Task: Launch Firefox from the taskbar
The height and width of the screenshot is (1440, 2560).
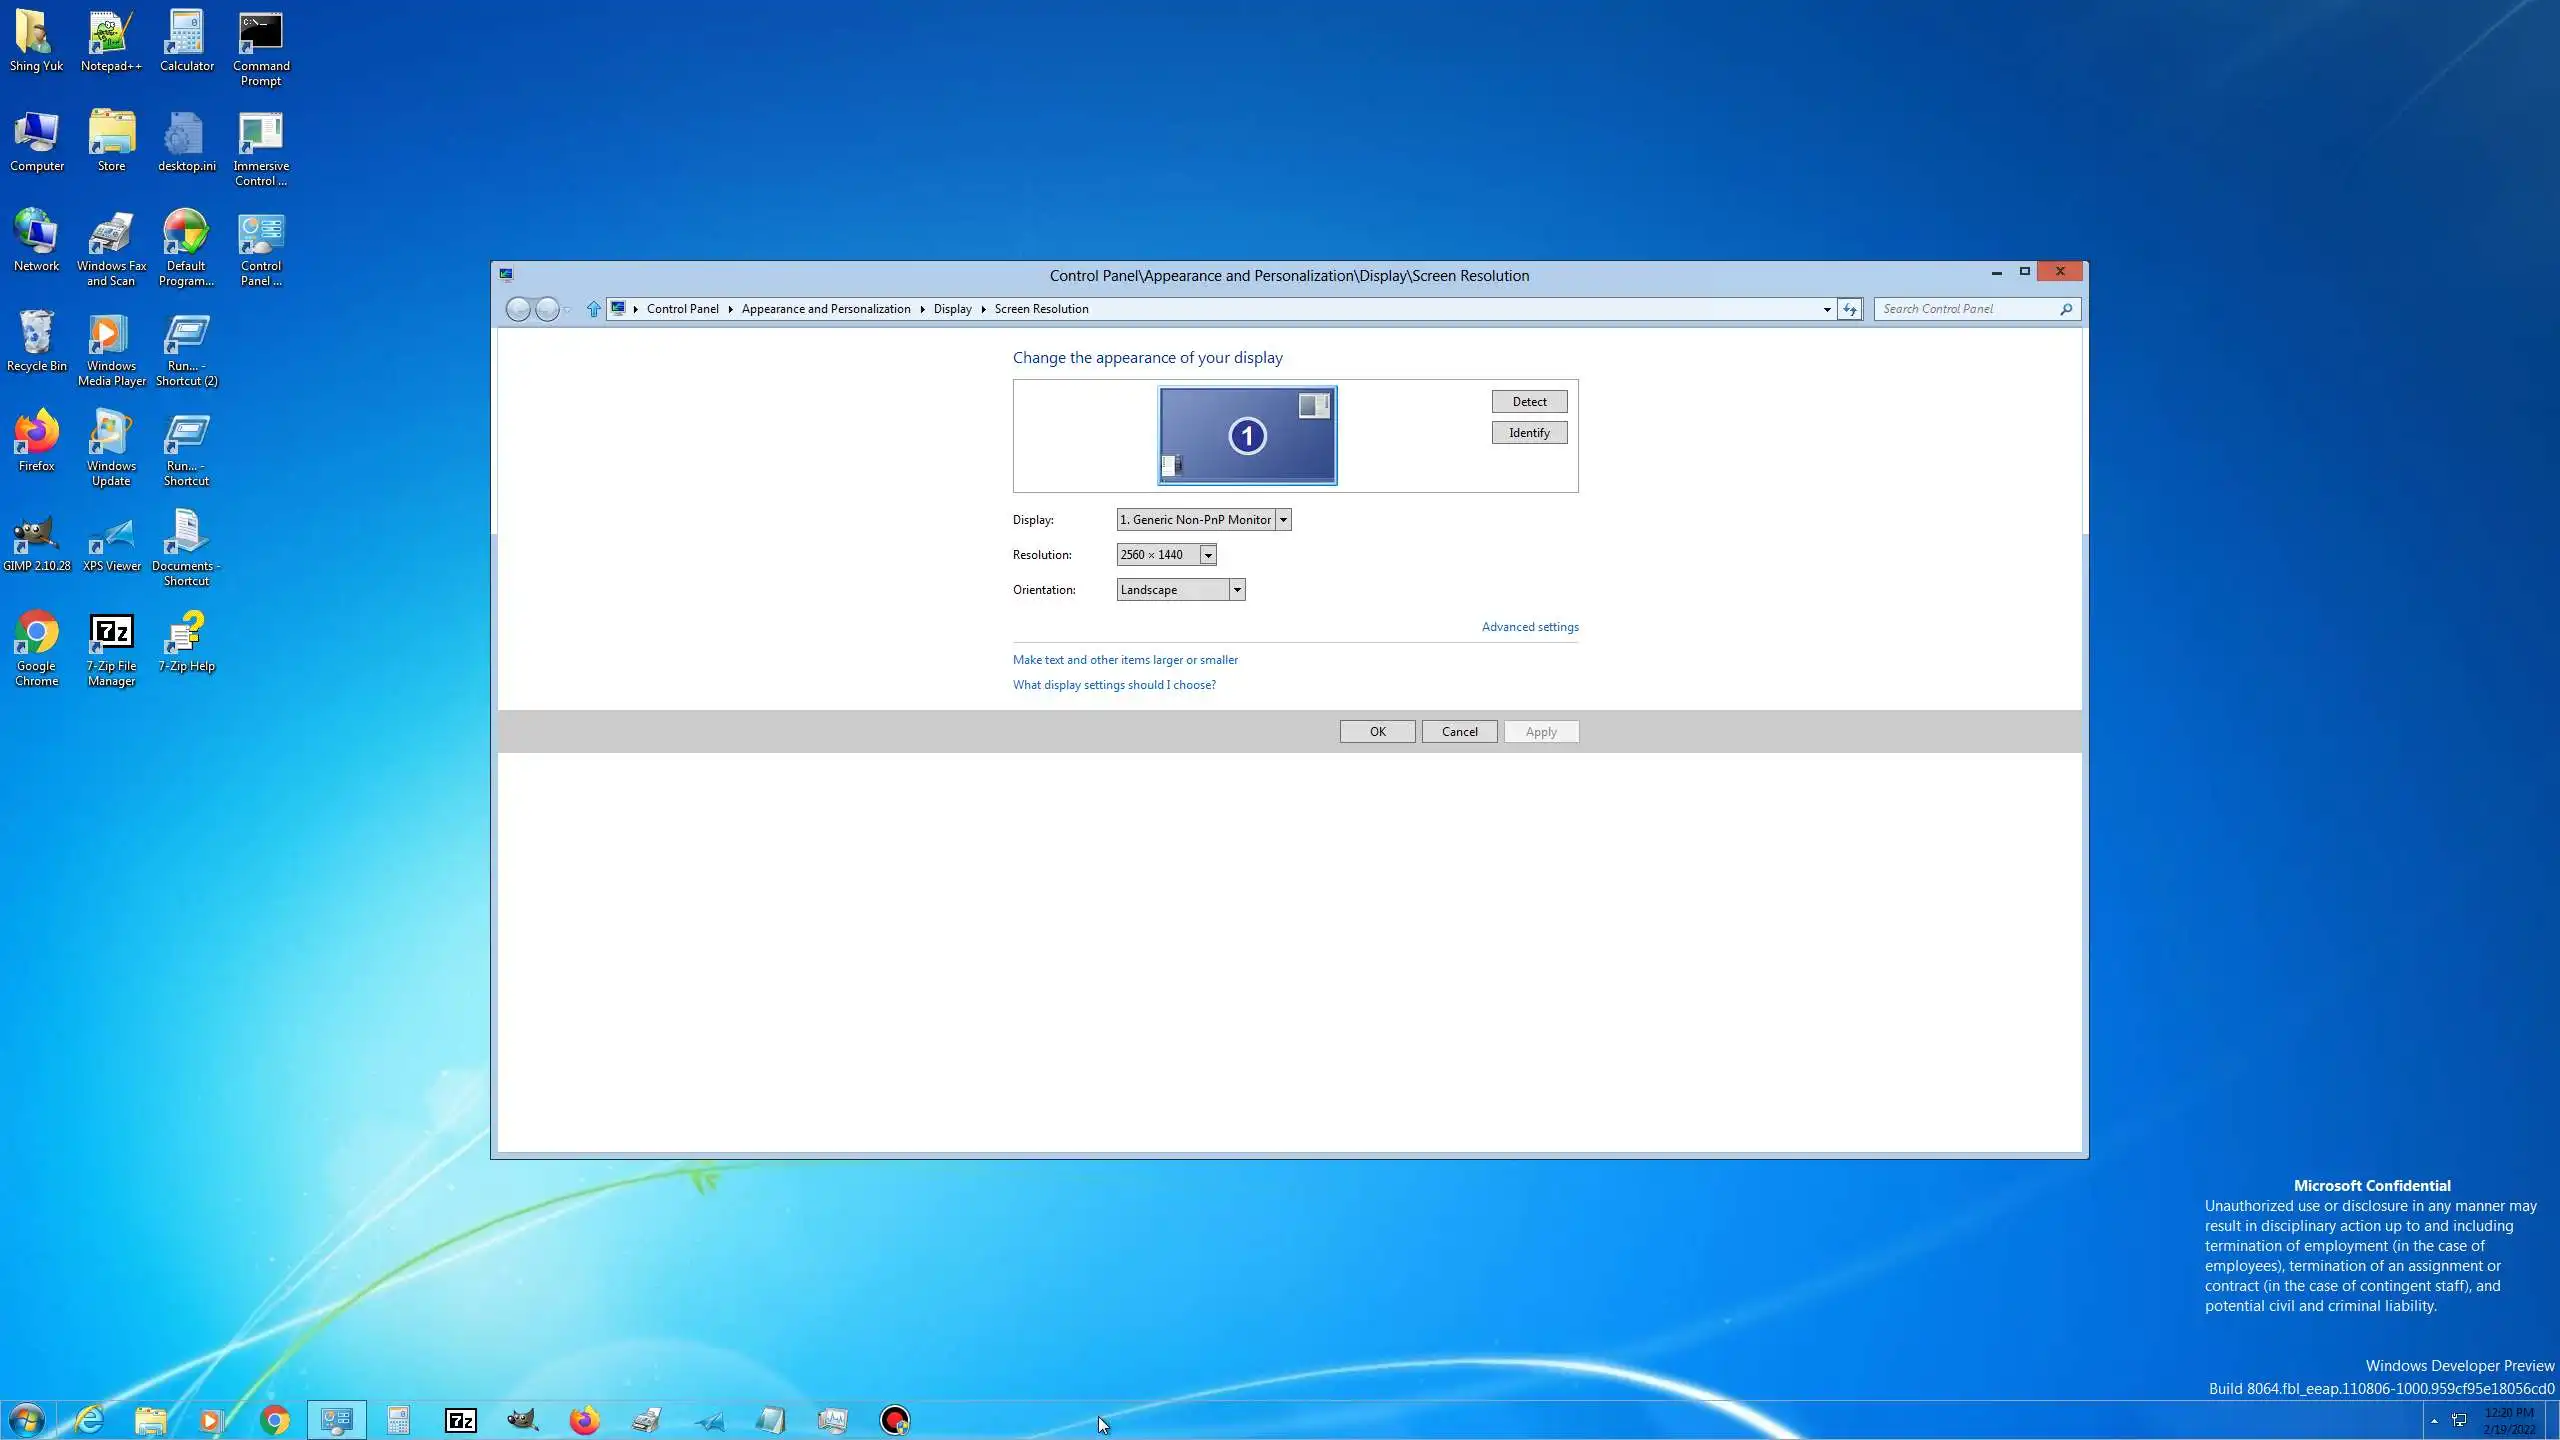Action: (584, 1420)
